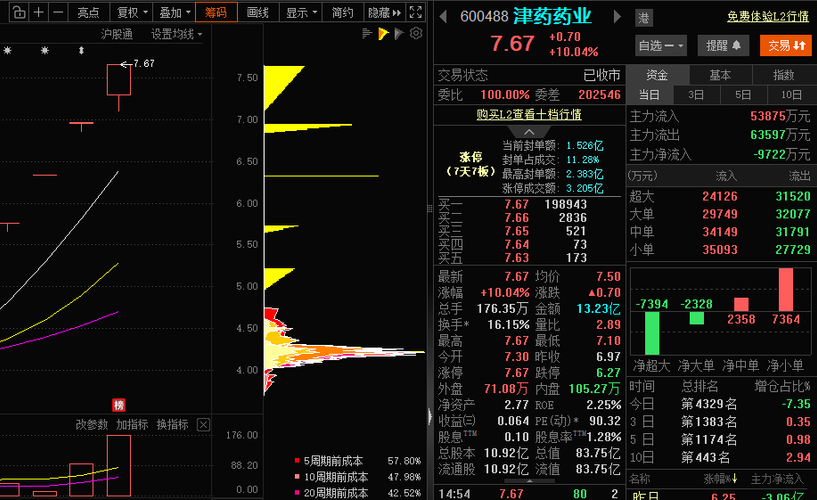Click the 净小单 red bar in chart

click(x=786, y=290)
